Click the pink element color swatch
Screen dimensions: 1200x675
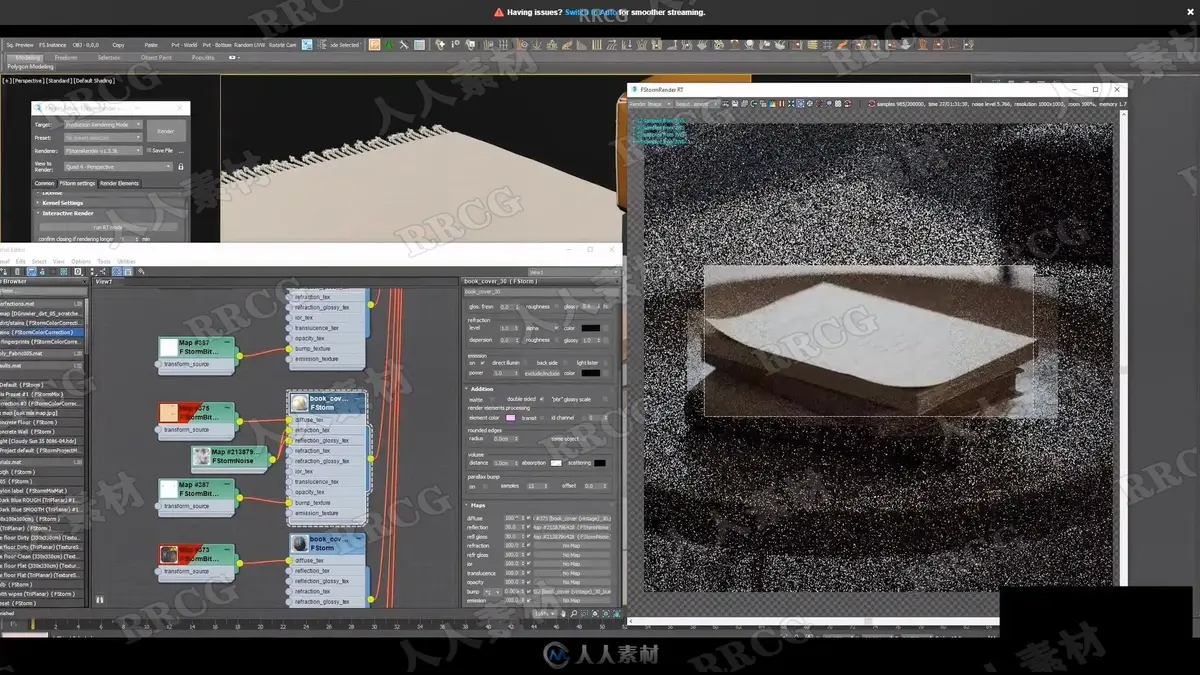[511, 418]
